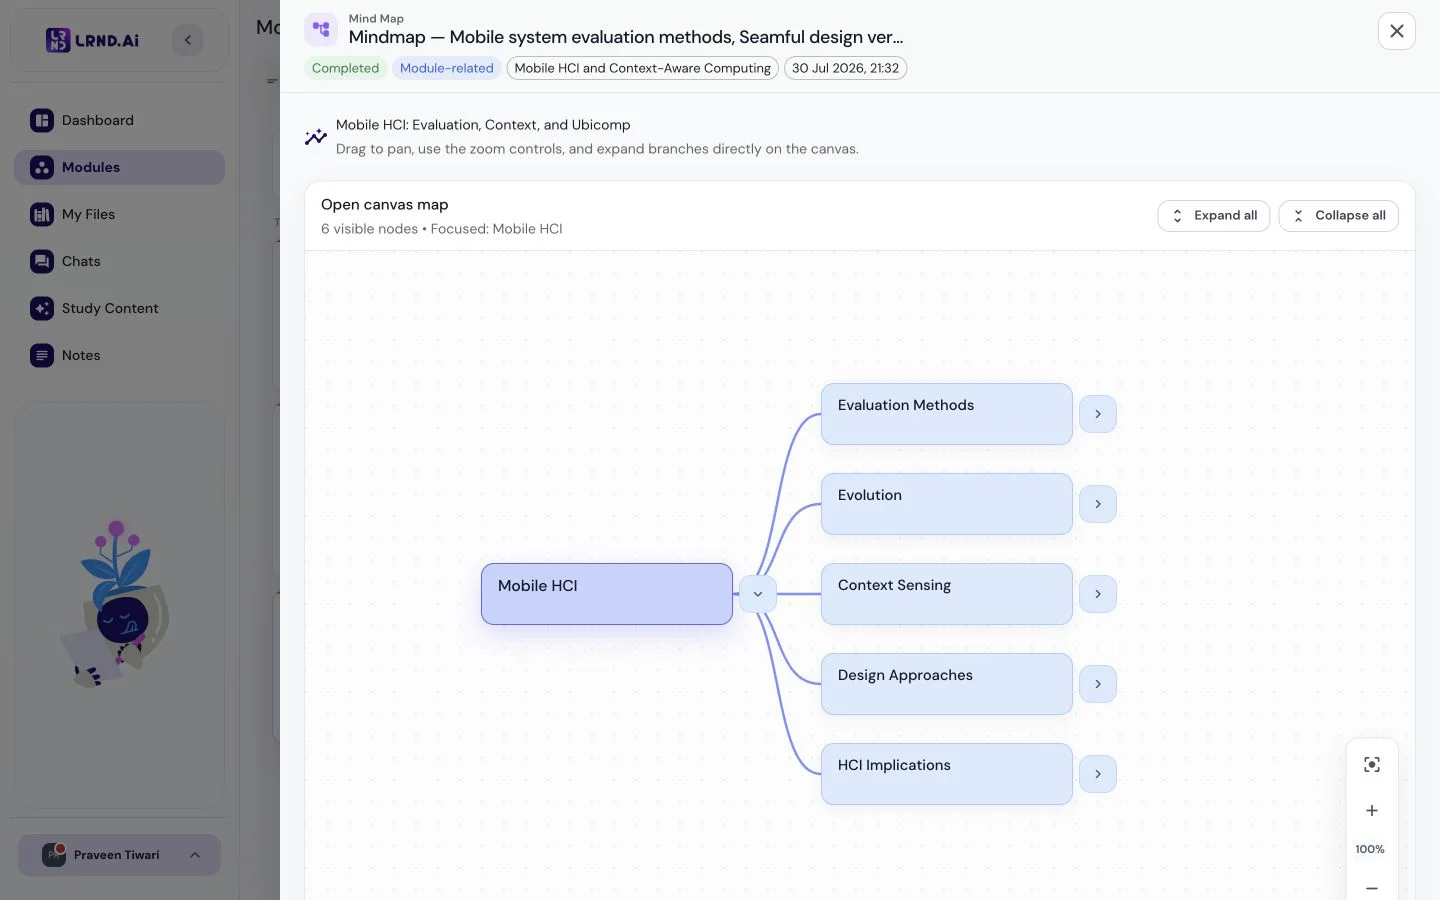Click the Study Content sparkle icon
Image resolution: width=1440 pixels, height=900 pixels.
[42, 308]
